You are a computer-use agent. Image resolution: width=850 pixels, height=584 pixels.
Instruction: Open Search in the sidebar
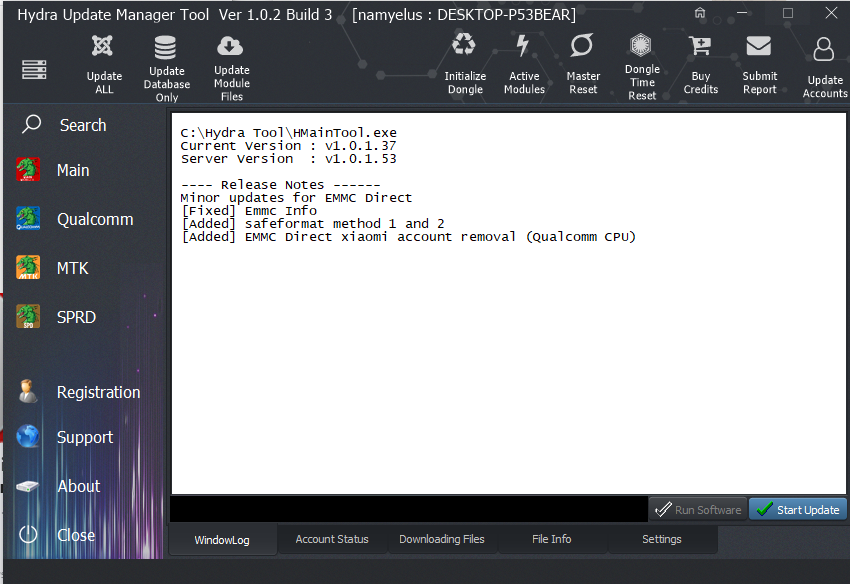65,125
